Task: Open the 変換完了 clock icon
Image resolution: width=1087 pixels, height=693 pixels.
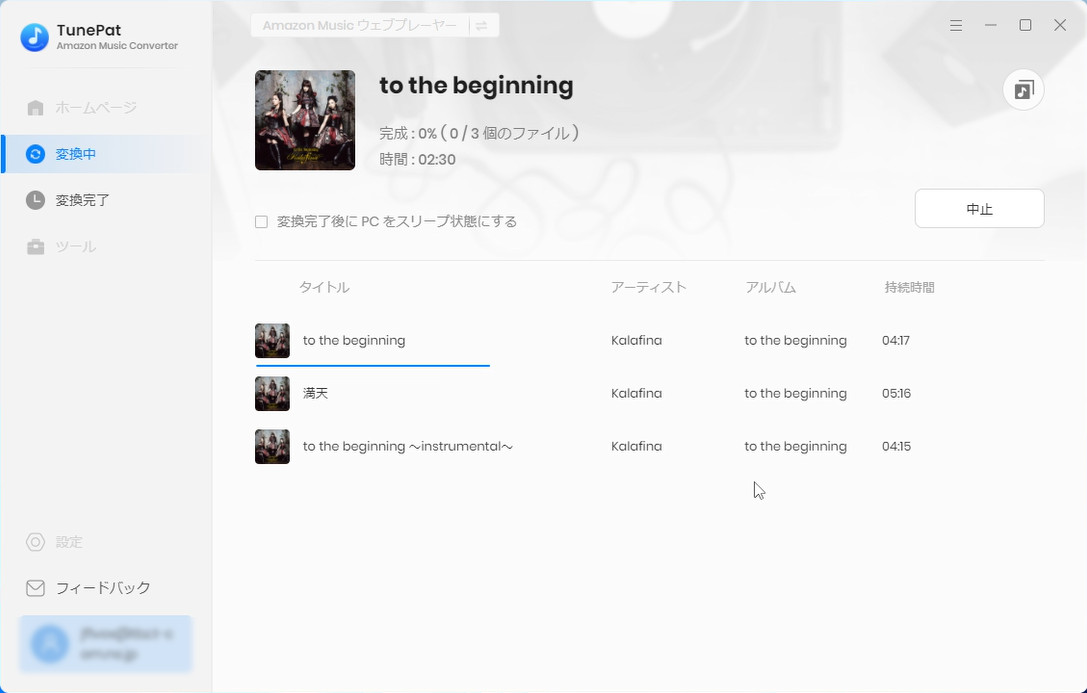Action: click(x=35, y=200)
